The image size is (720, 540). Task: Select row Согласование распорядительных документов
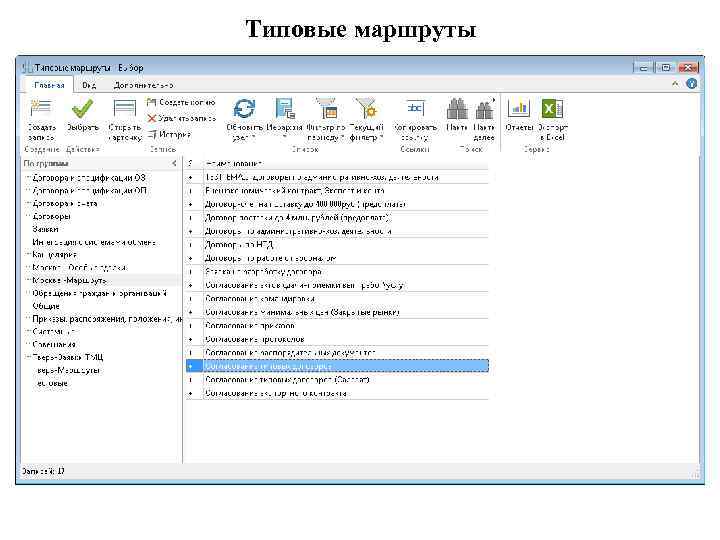338,353
